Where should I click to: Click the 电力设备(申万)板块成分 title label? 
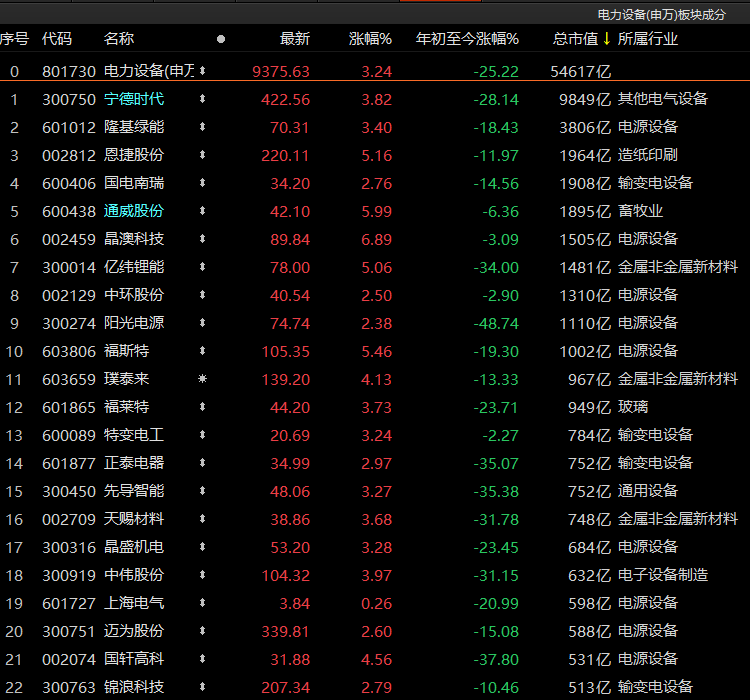coord(669,15)
